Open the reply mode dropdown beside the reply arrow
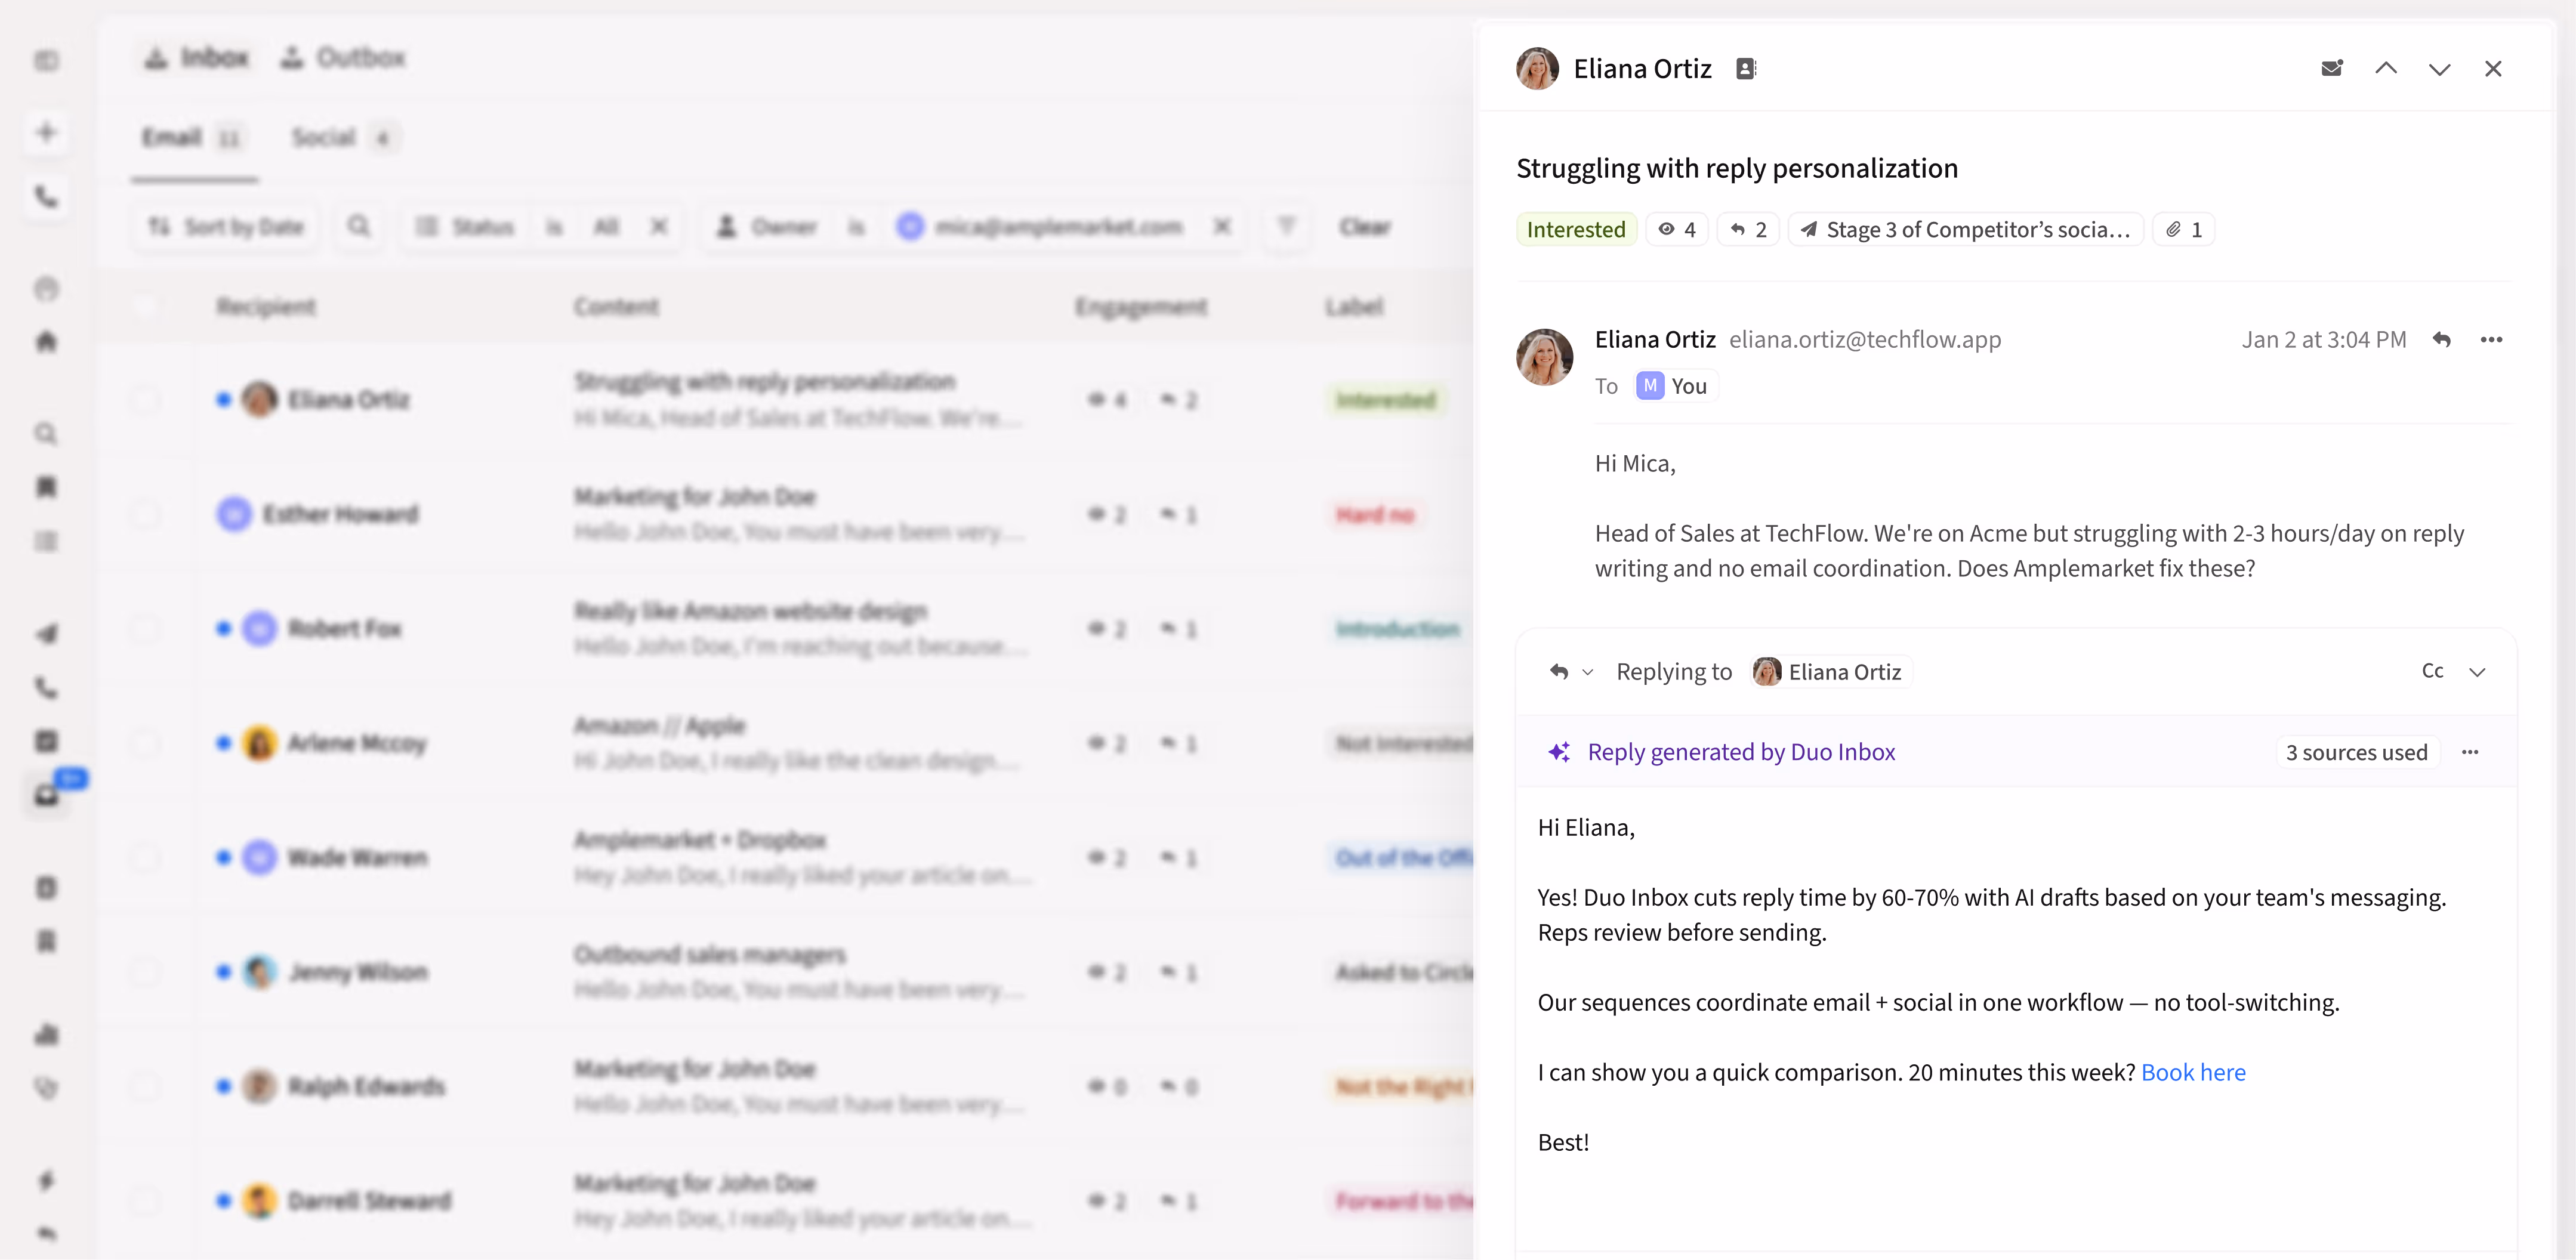The width and height of the screenshot is (2576, 1260). pyautogui.click(x=1588, y=672)
